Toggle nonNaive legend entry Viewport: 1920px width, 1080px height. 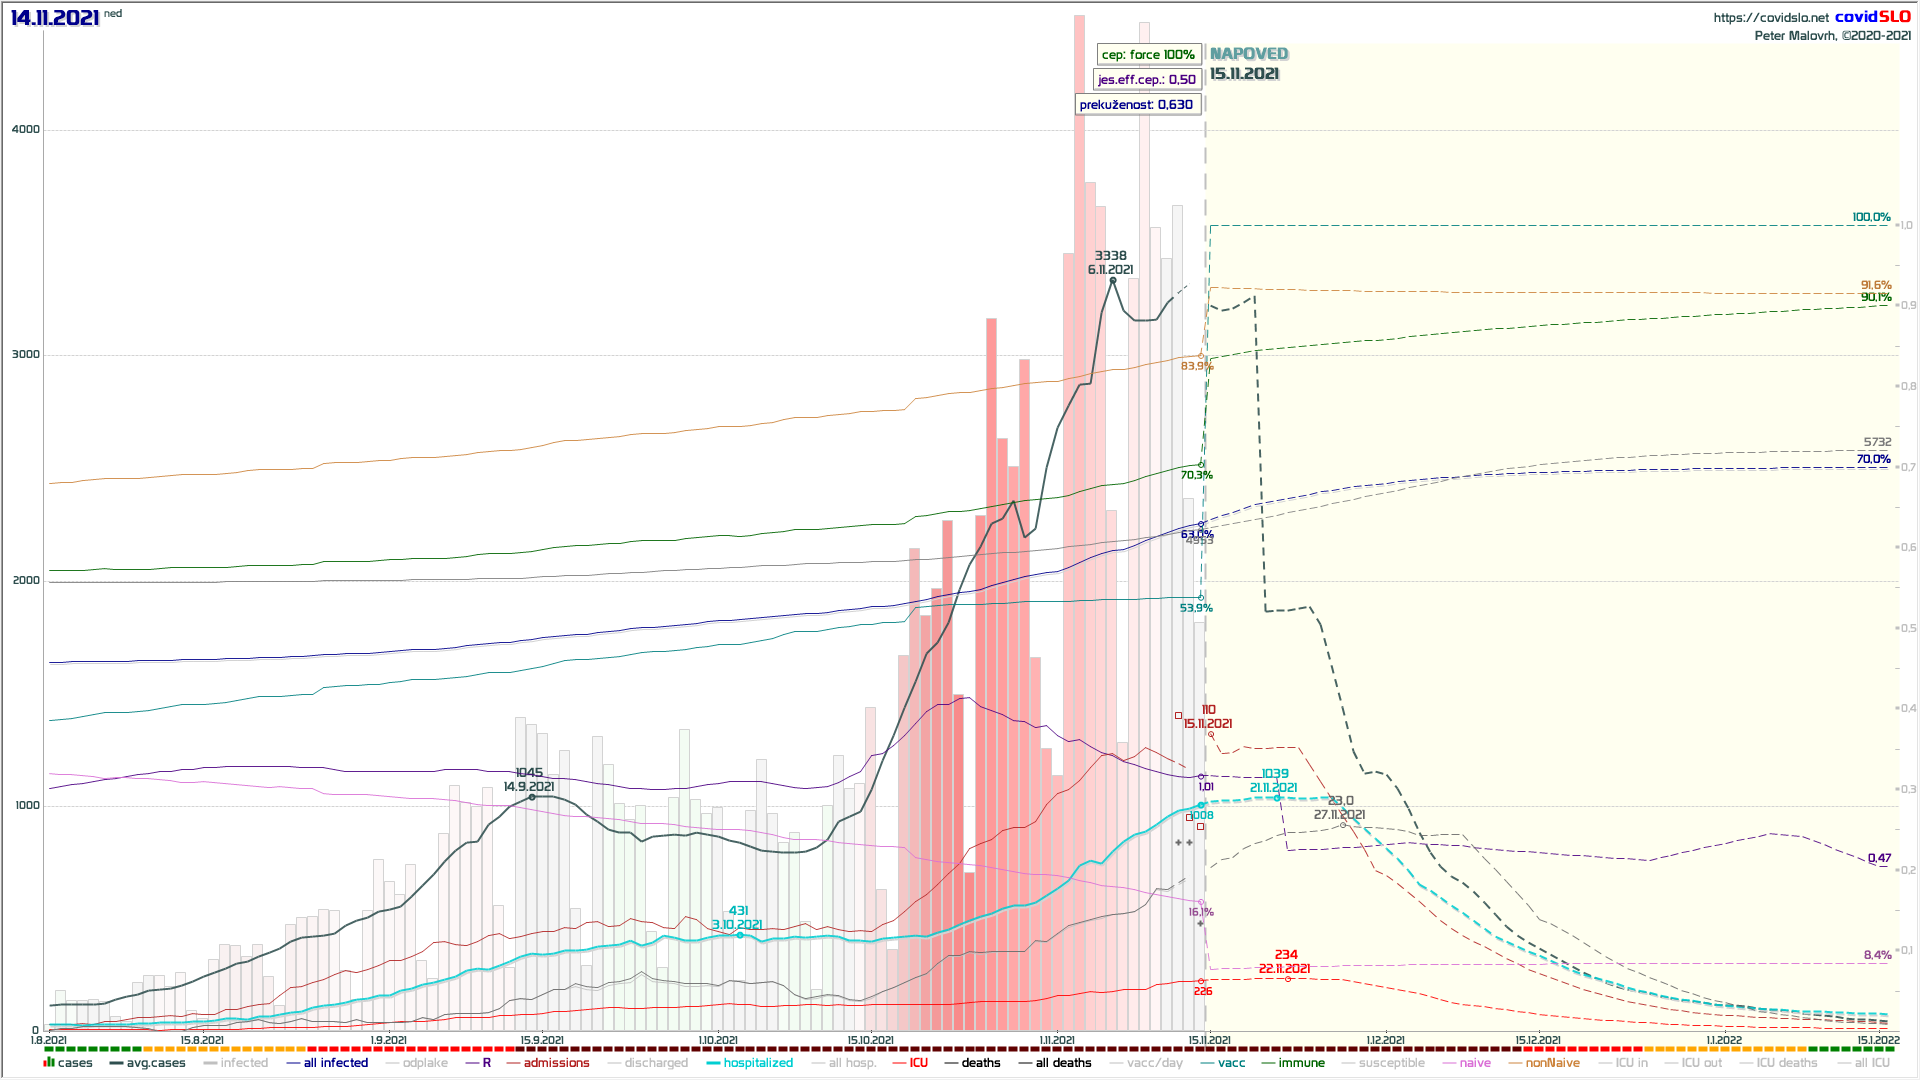(x=1552, y=1063)
